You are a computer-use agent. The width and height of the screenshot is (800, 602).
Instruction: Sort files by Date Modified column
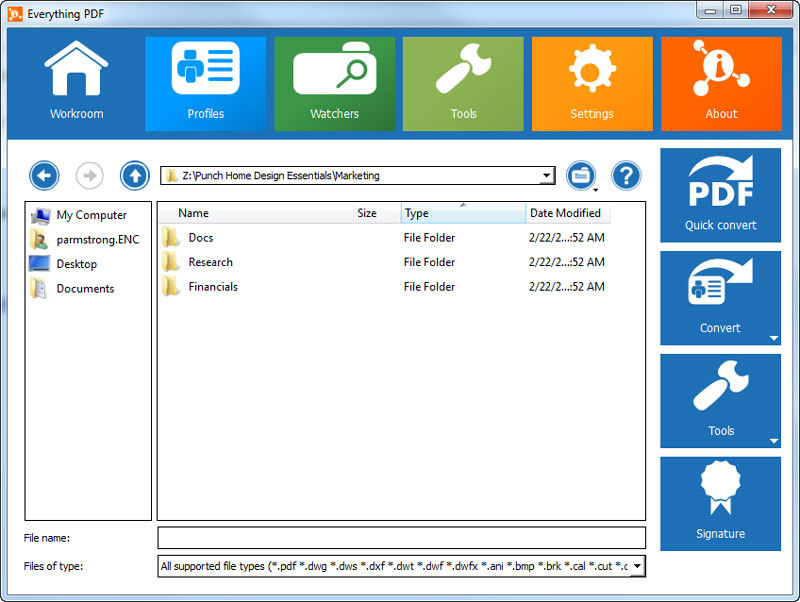568,213
